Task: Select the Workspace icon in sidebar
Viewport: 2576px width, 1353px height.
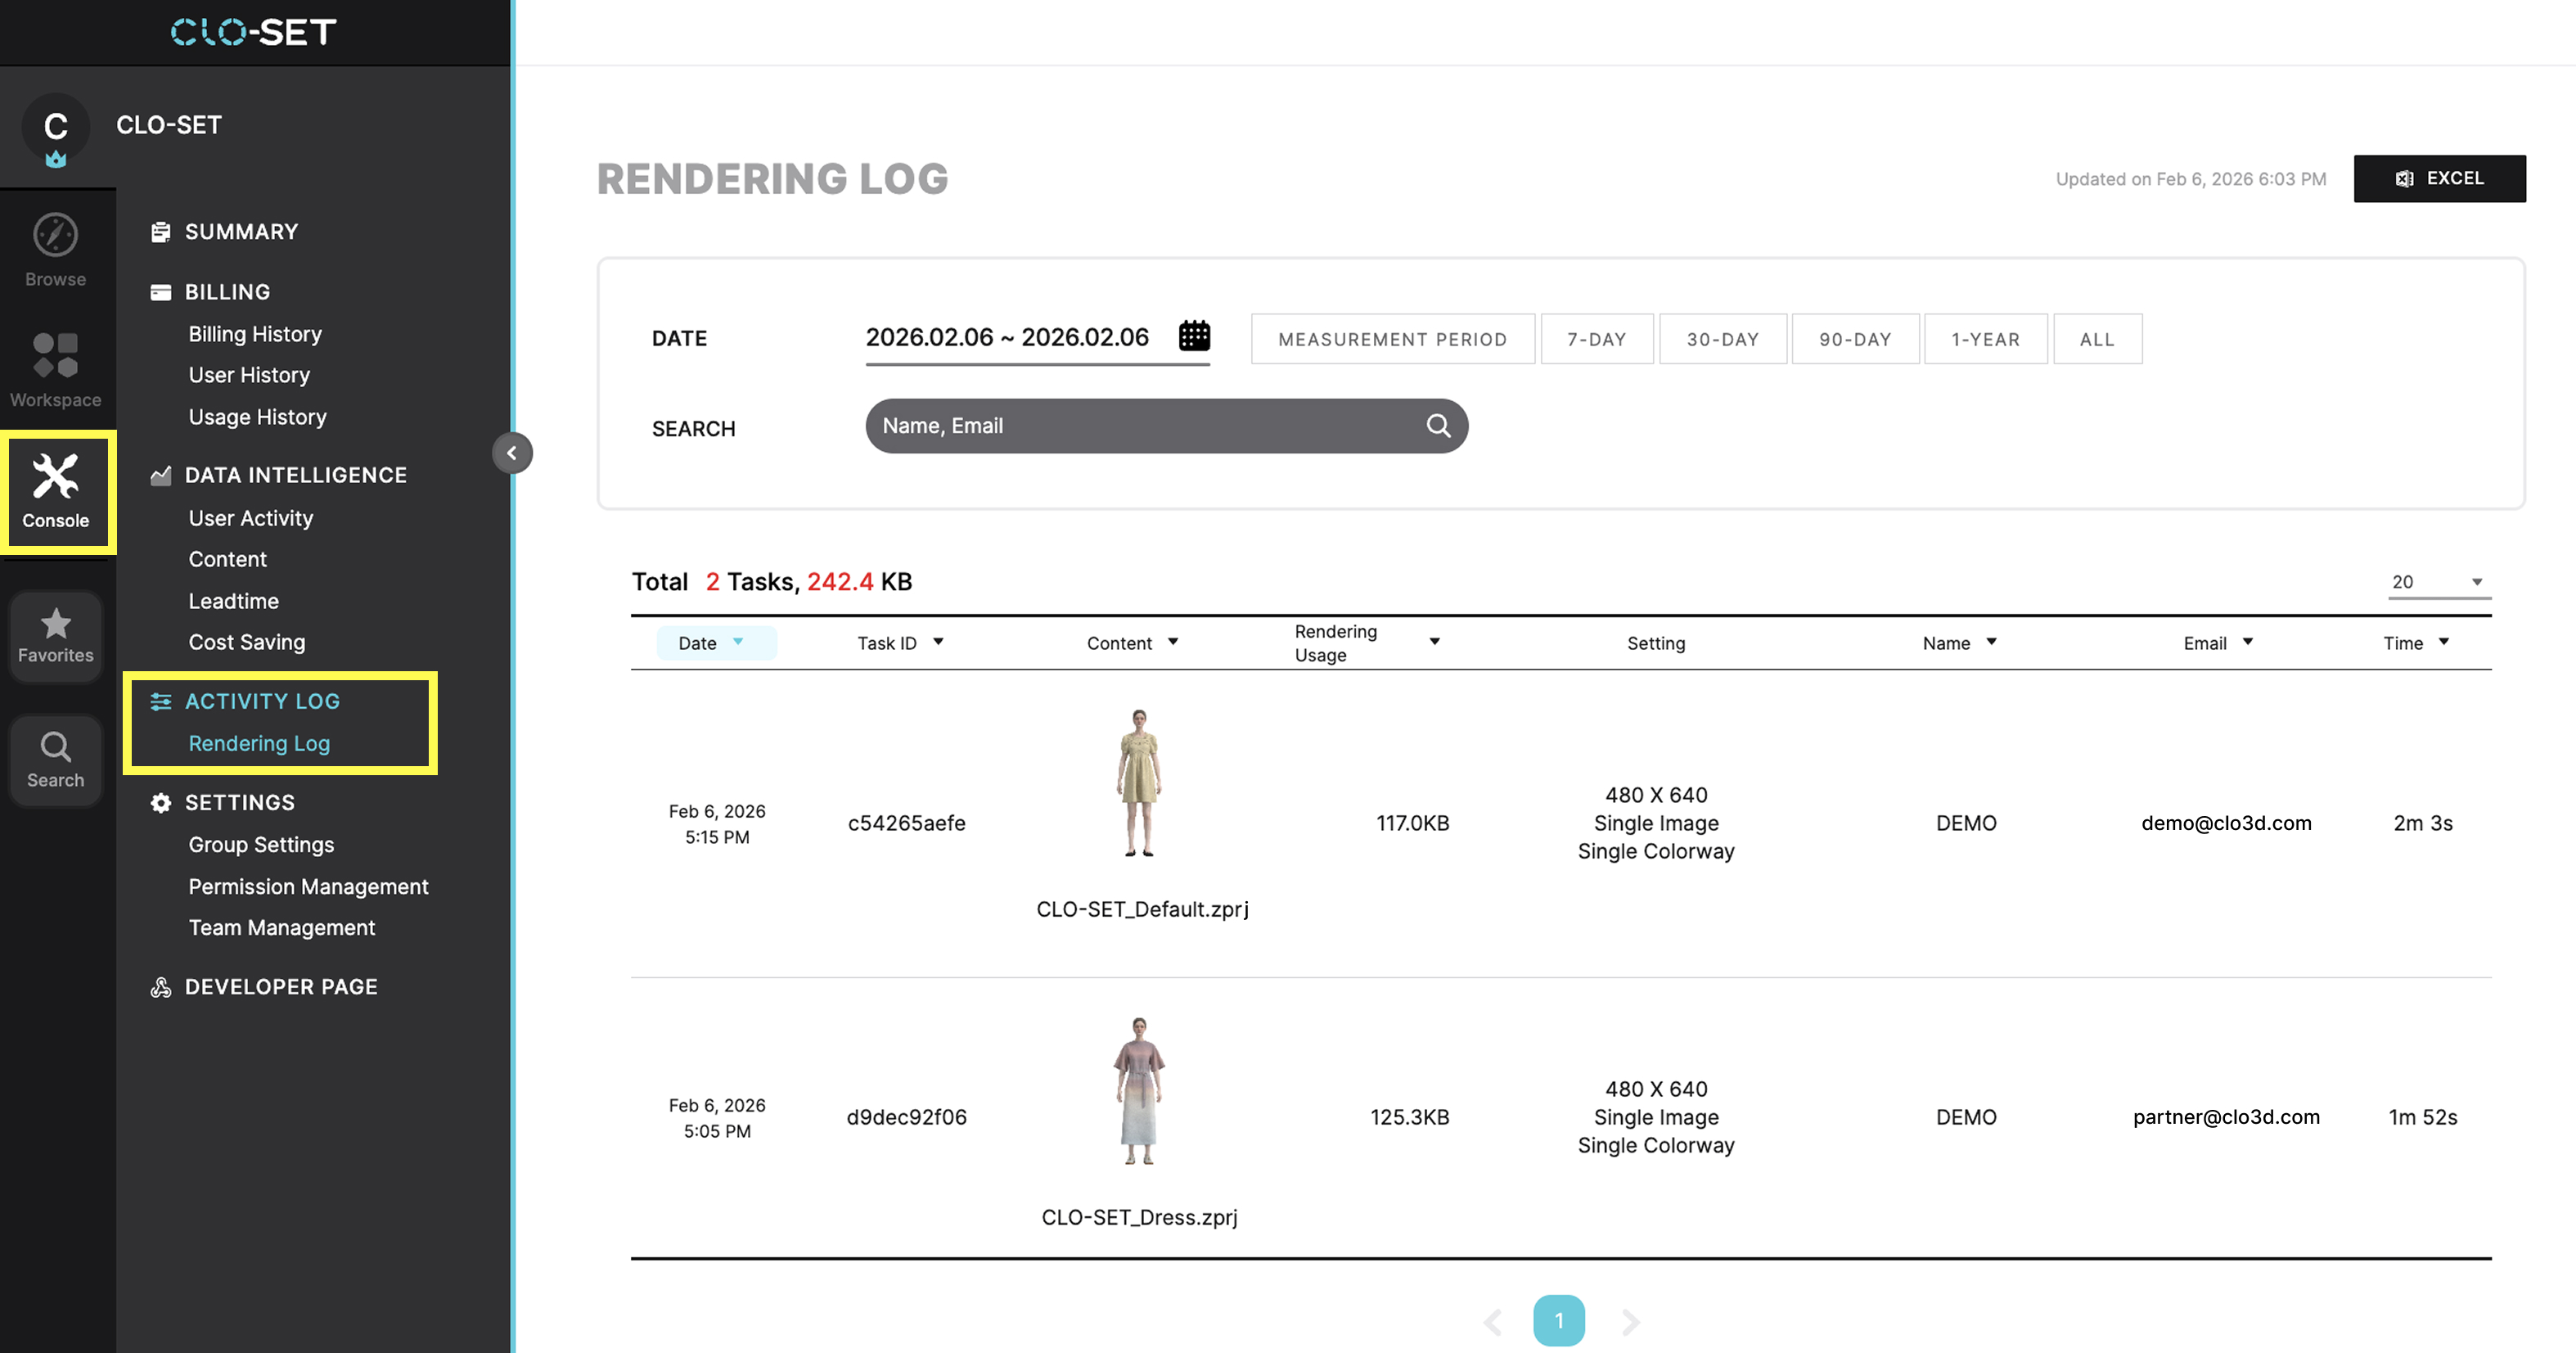Action: coord(55,357)
